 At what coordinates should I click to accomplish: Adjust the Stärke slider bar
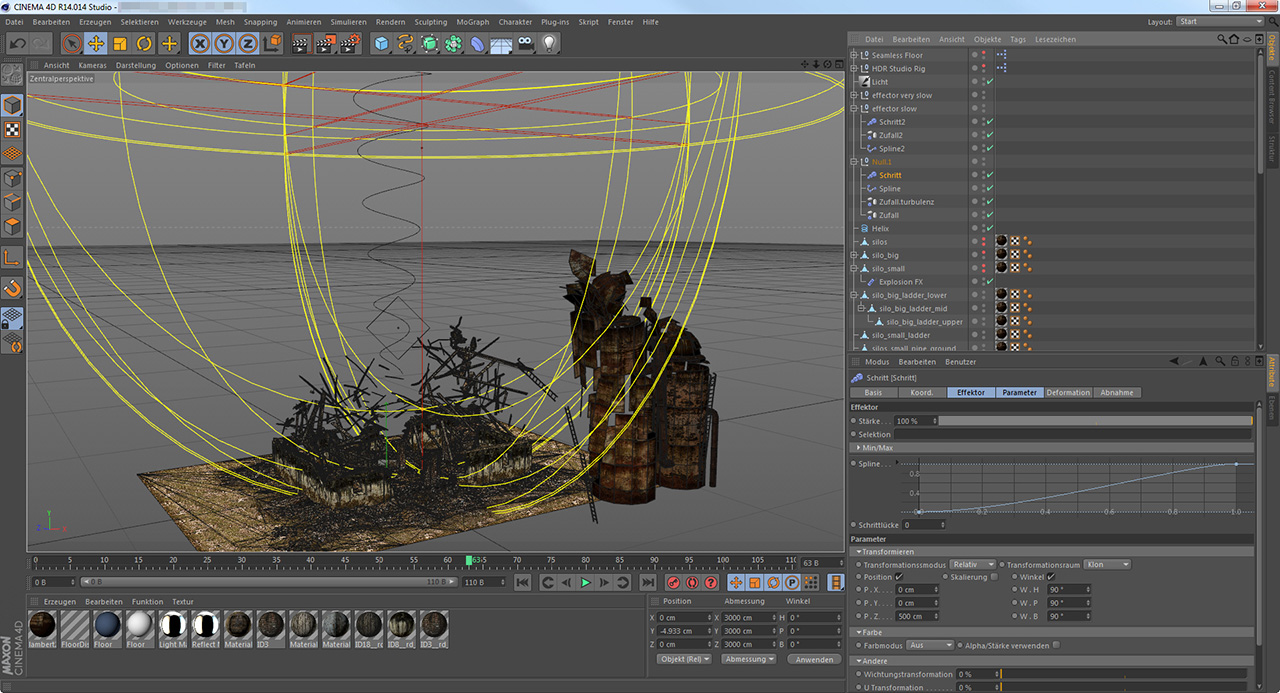[x=1096, y=421]
